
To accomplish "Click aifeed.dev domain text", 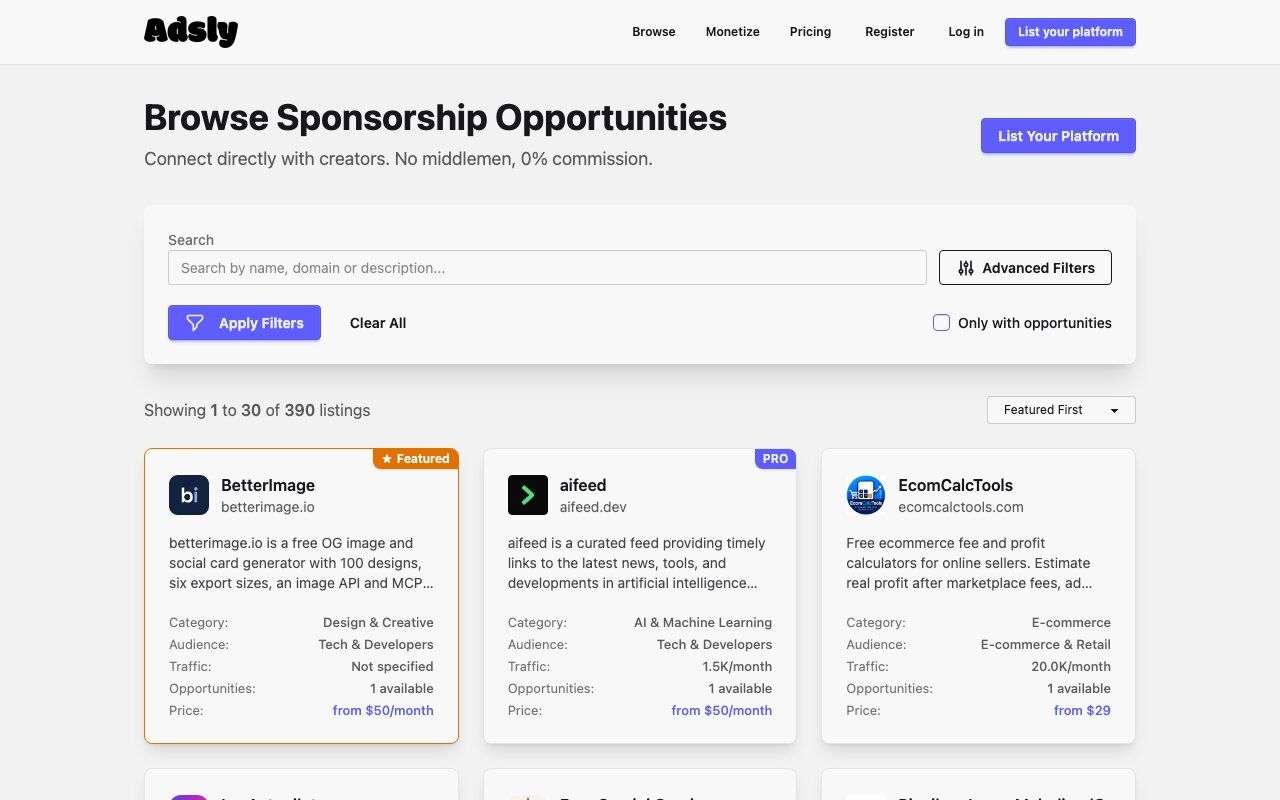I will tap(593, 507).
